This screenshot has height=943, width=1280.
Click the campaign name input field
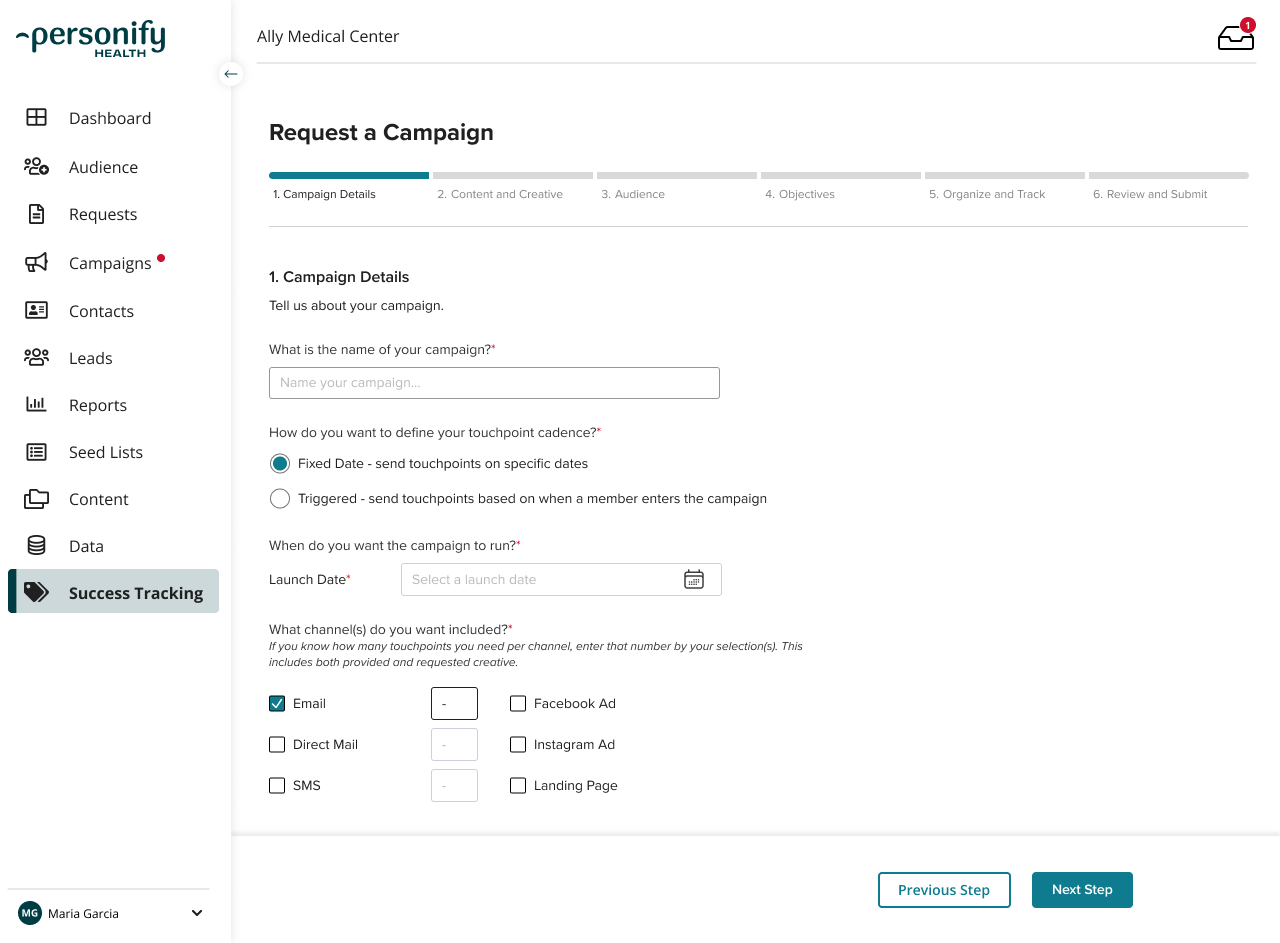pos(494,383)
